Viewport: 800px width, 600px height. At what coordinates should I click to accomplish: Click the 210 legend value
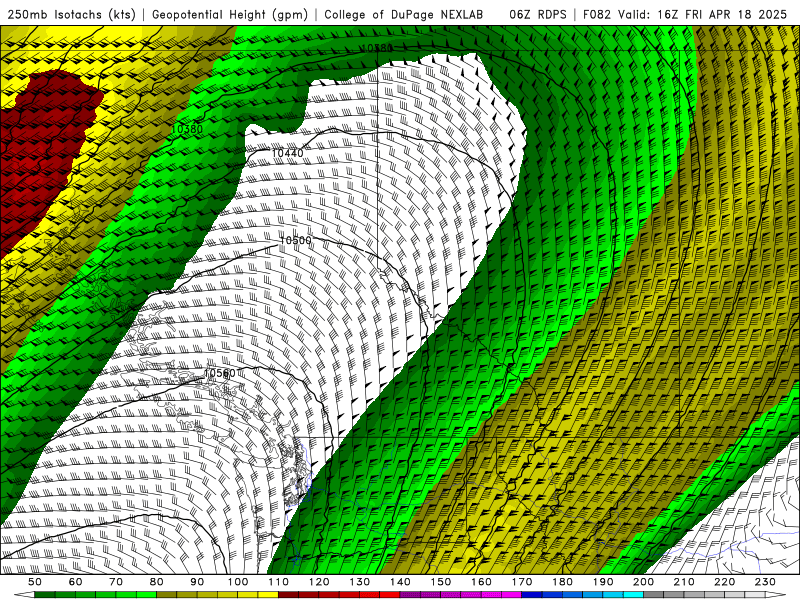pyautogui.click(x=684, y=582)
